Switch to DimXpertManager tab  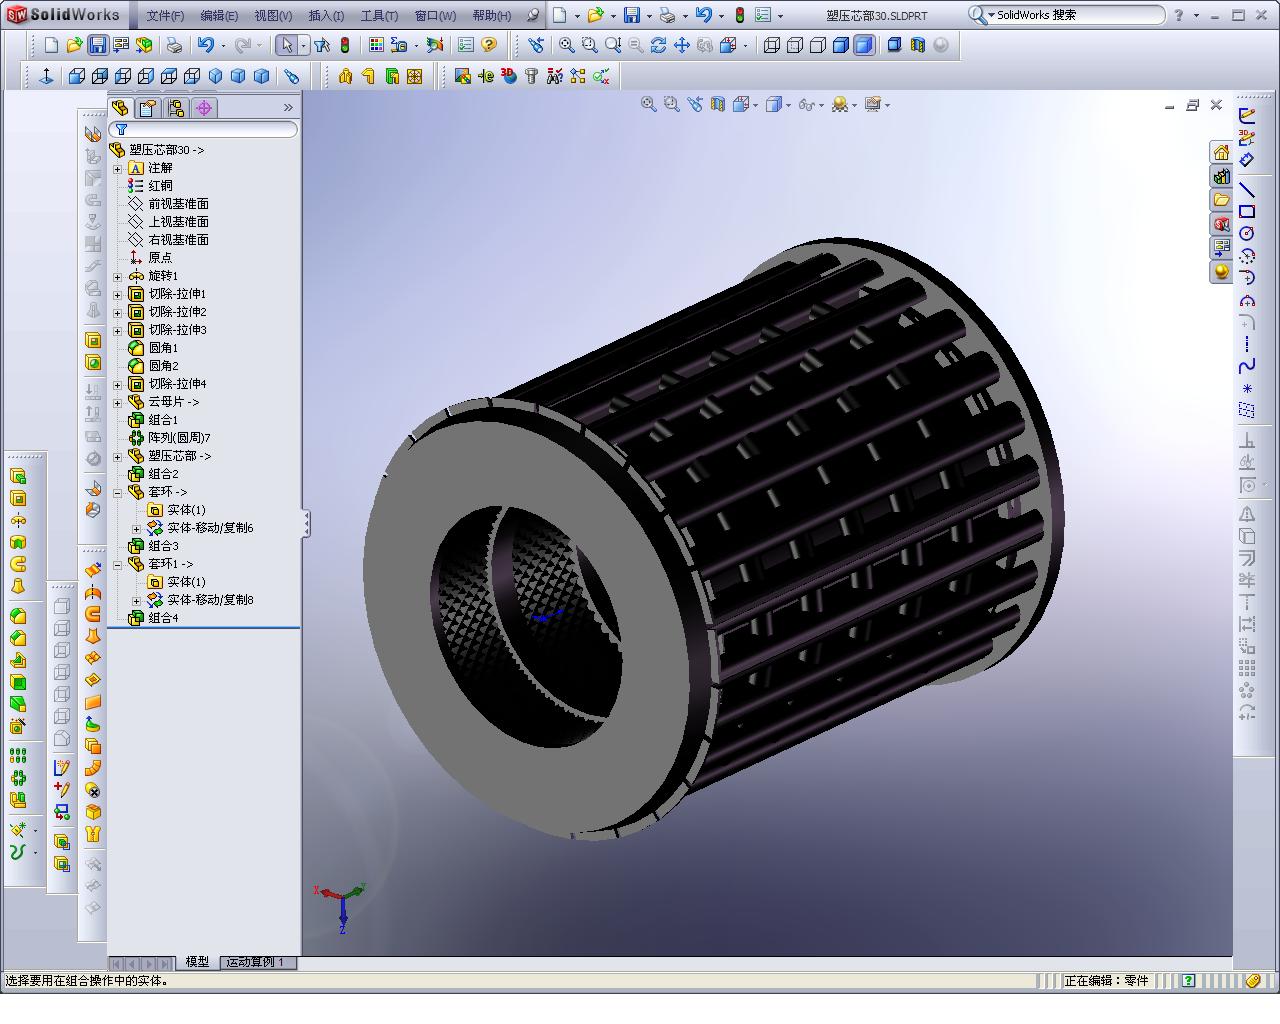click(x=204, y=108)
